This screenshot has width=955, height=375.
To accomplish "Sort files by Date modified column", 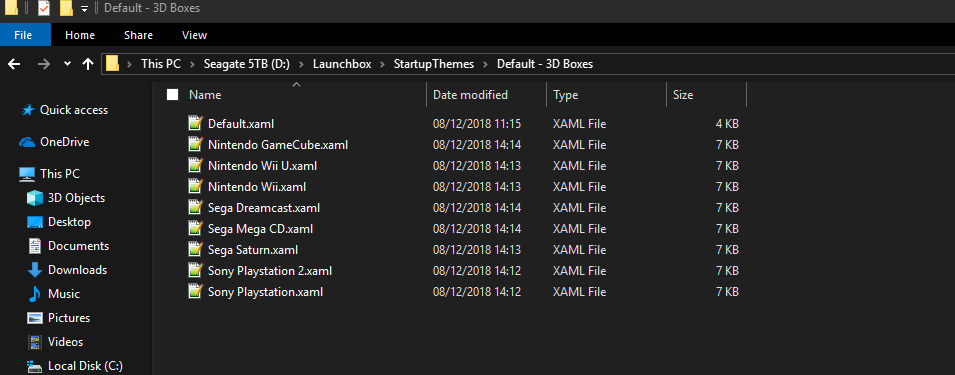I will (x=470, y=95).
